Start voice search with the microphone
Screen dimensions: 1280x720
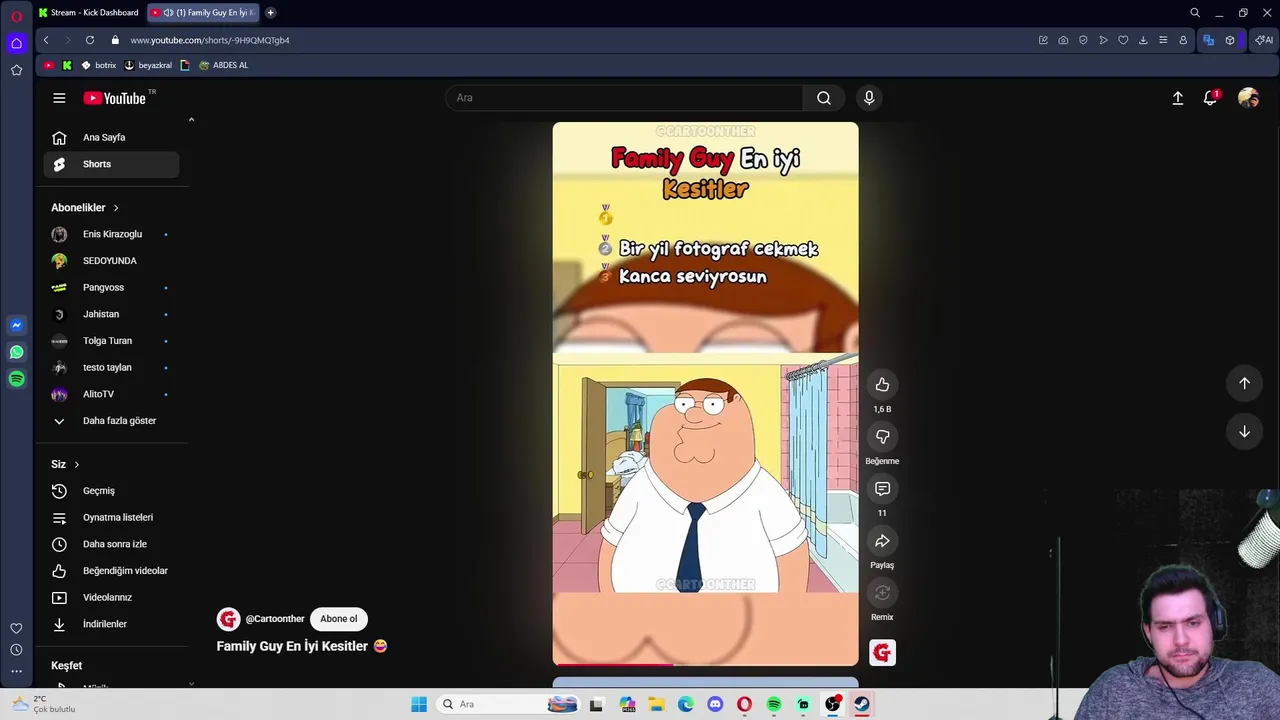coord(869,98)
